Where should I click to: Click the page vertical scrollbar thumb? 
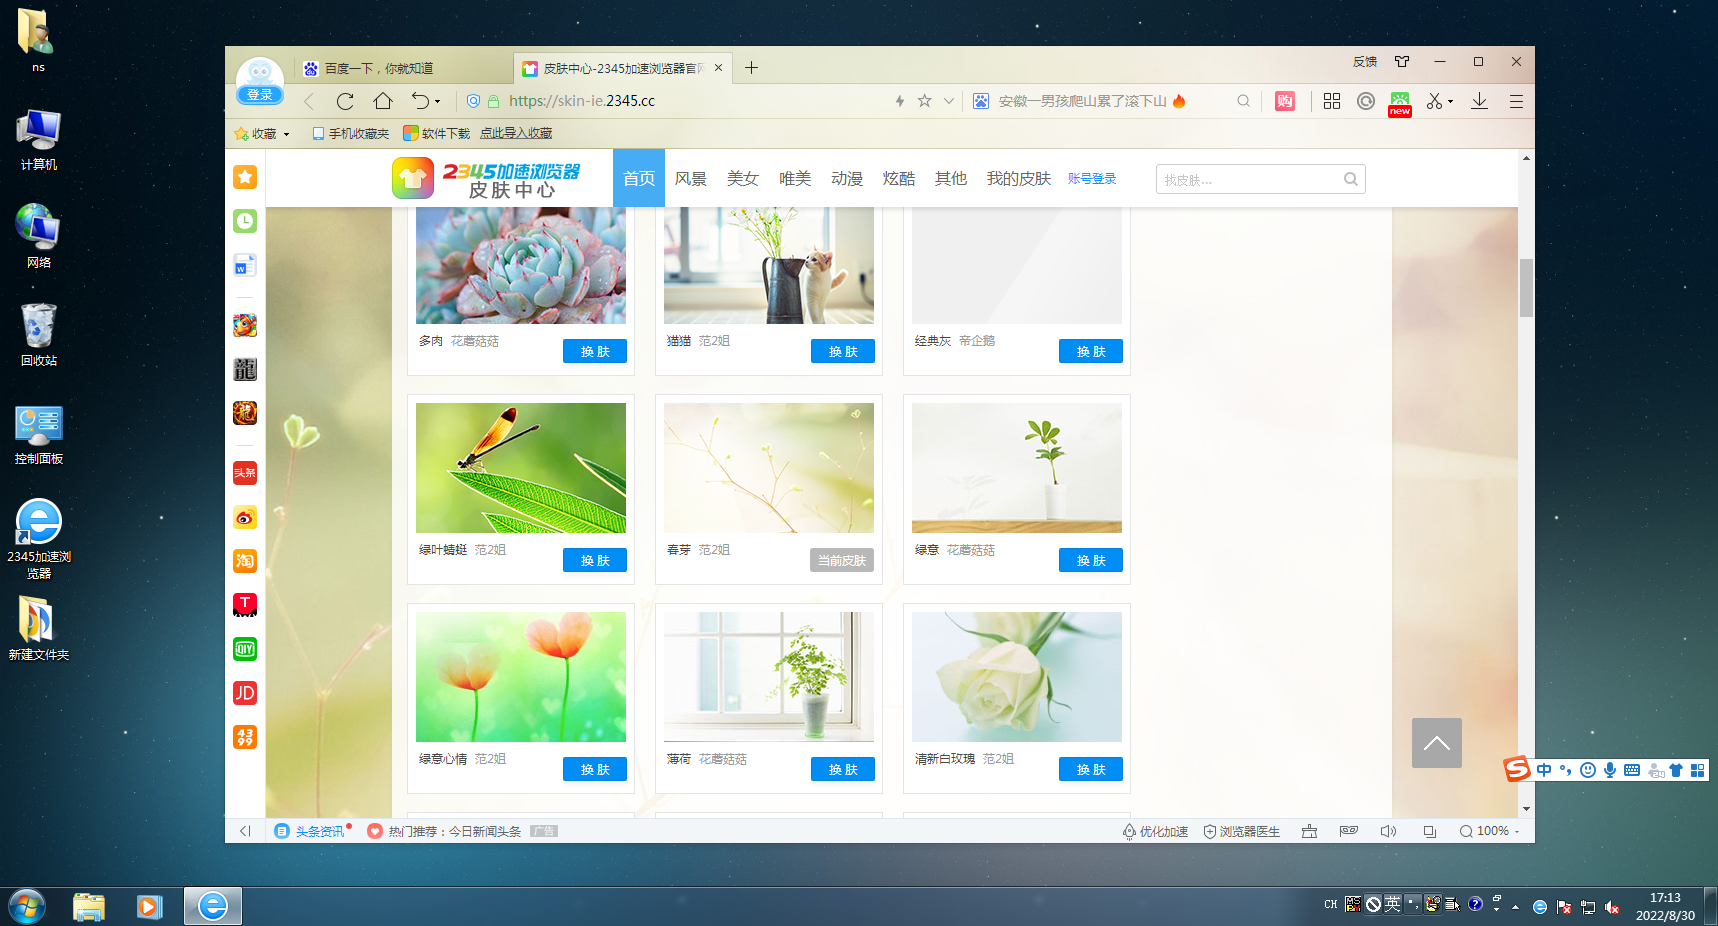(x=1526, y=287)
